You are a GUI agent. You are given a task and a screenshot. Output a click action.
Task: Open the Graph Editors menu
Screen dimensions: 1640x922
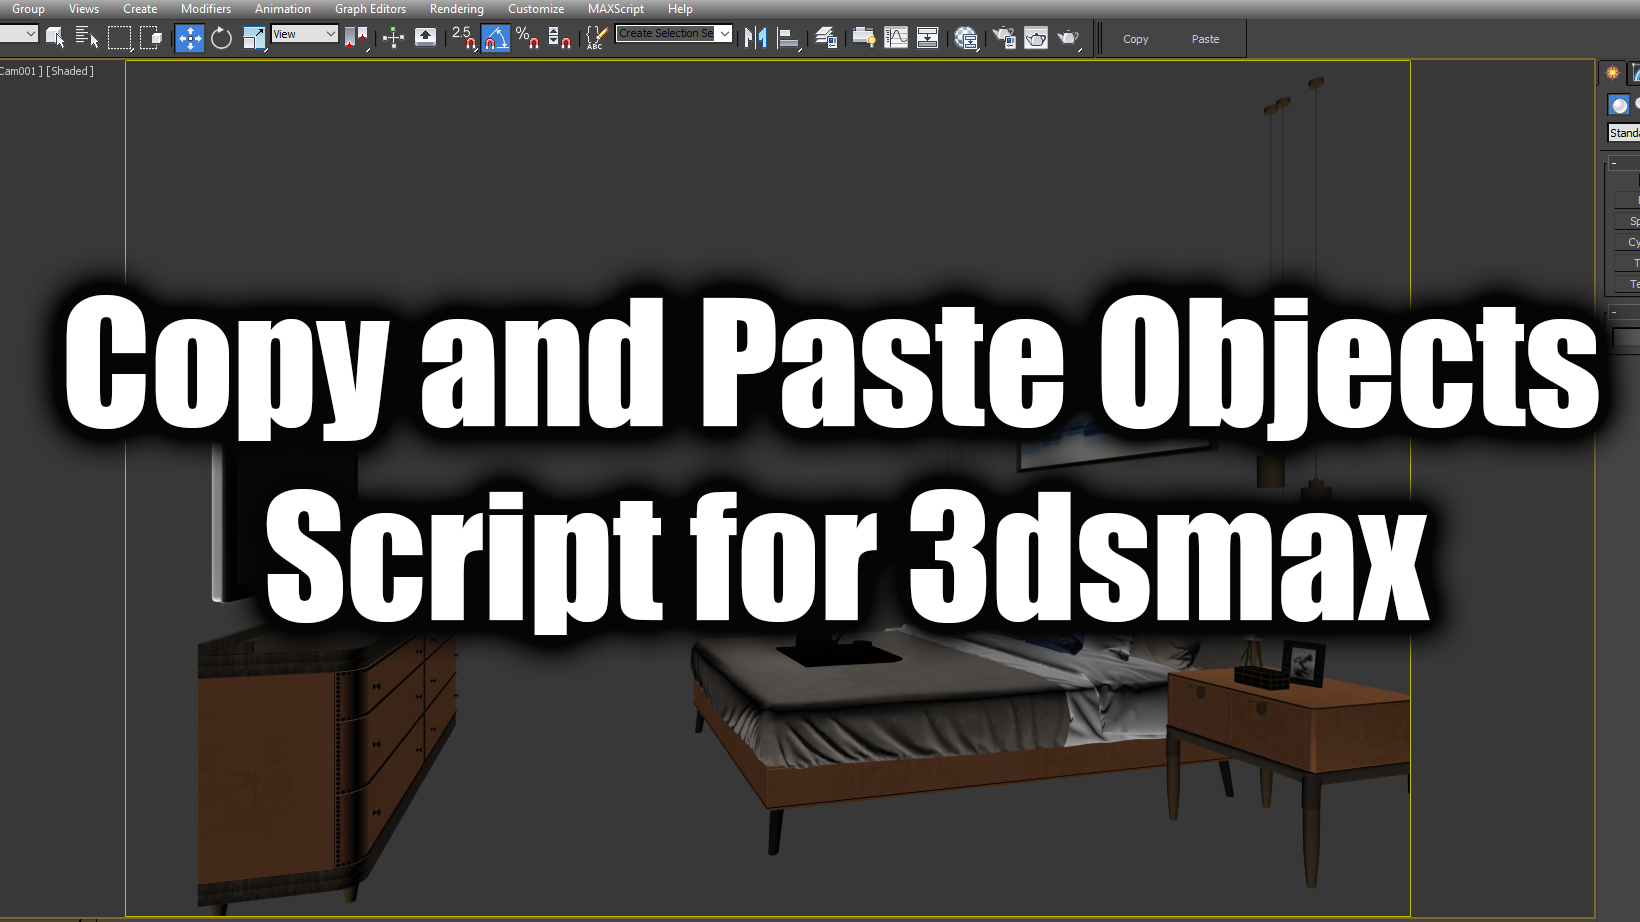(370, 9)
